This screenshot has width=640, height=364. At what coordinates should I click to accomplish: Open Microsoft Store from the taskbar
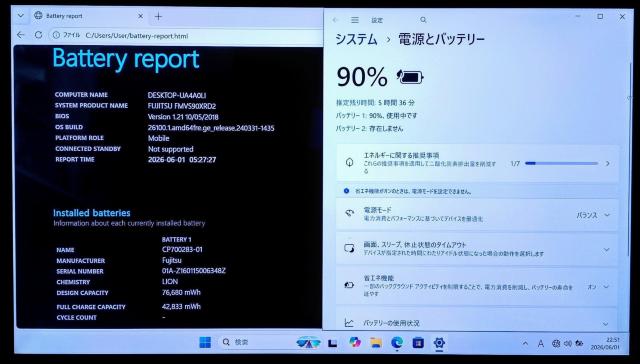pyautogui.click(x=418, y=343)
